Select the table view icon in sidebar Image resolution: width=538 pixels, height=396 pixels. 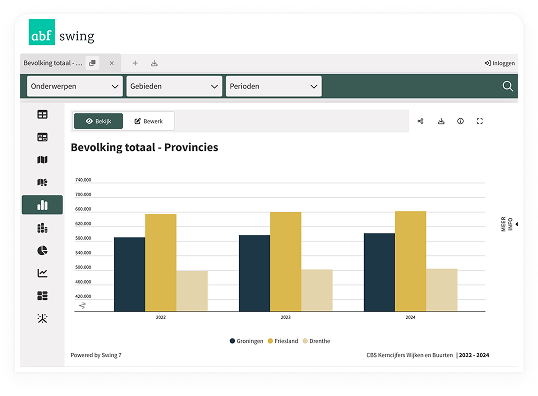coord(42,114)
